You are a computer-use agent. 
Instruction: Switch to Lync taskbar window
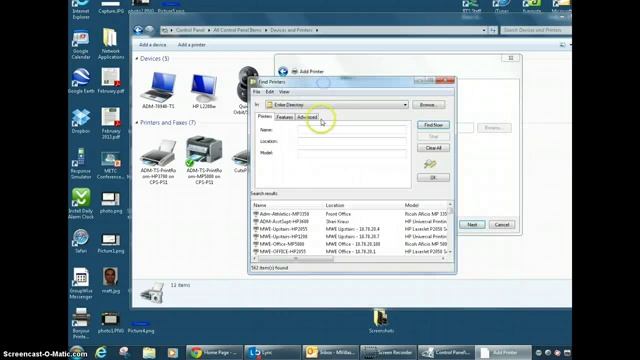click(272, 352)
